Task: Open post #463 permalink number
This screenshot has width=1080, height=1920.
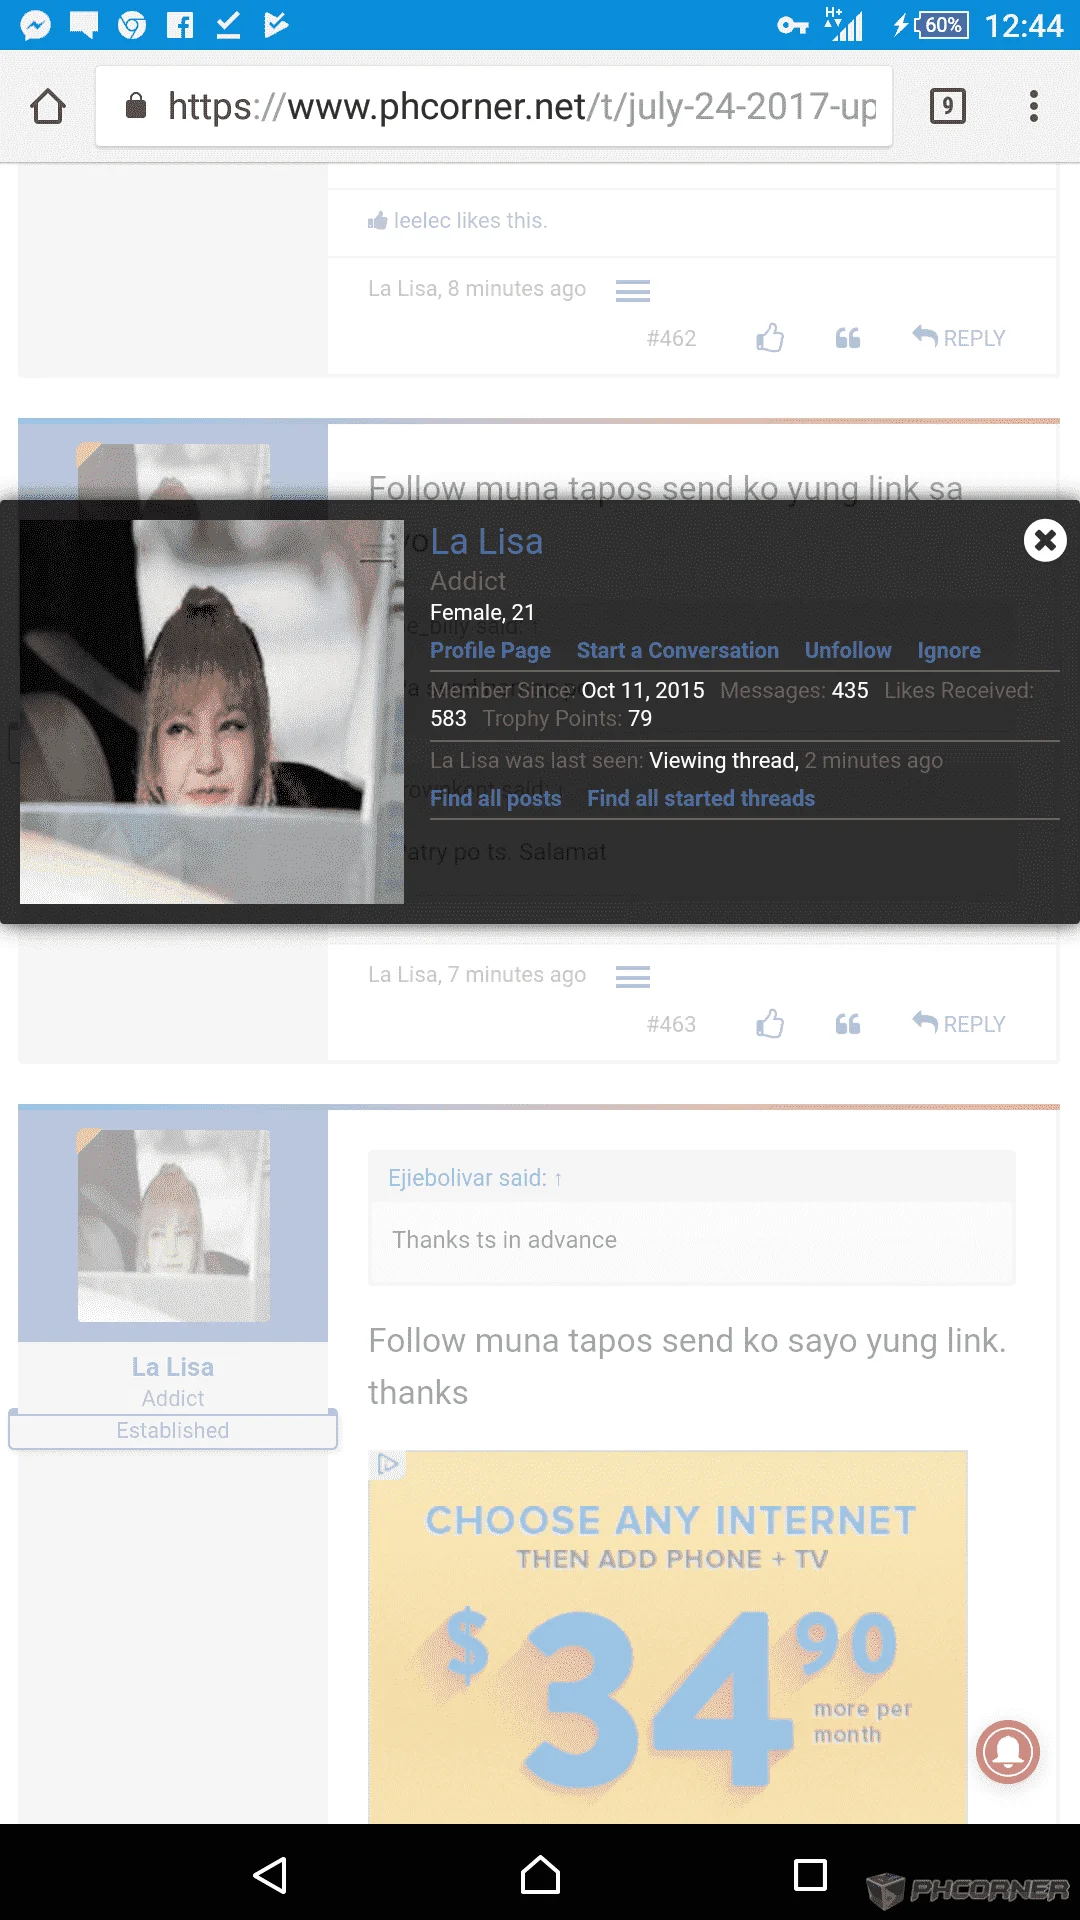Action: pyautogui.click(x=671, y=1024)
